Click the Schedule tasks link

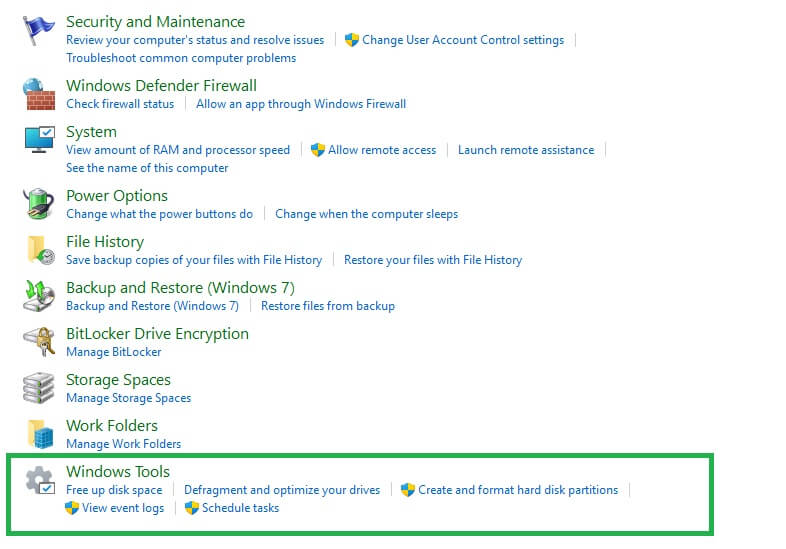pyautogui.click(x=240, y=508)
